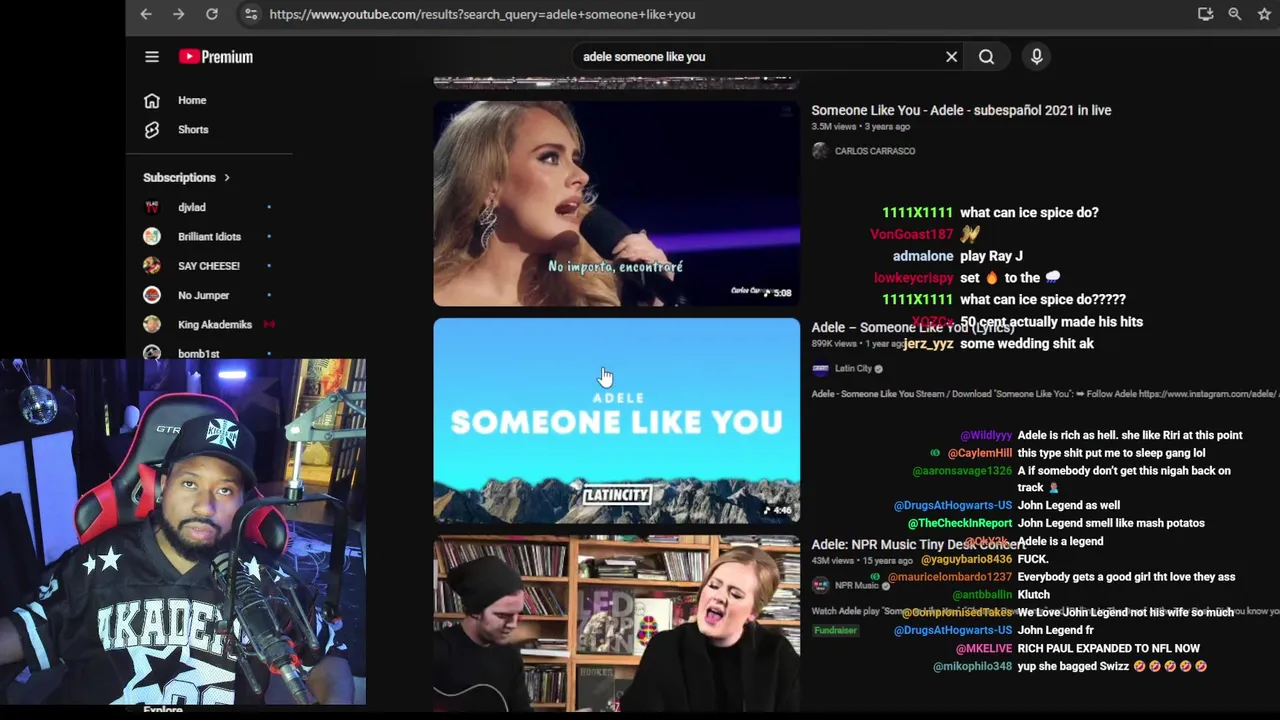Click the YouTube address bar URL
This screenshot has height=720, width=1280.
tap(482, 14)
